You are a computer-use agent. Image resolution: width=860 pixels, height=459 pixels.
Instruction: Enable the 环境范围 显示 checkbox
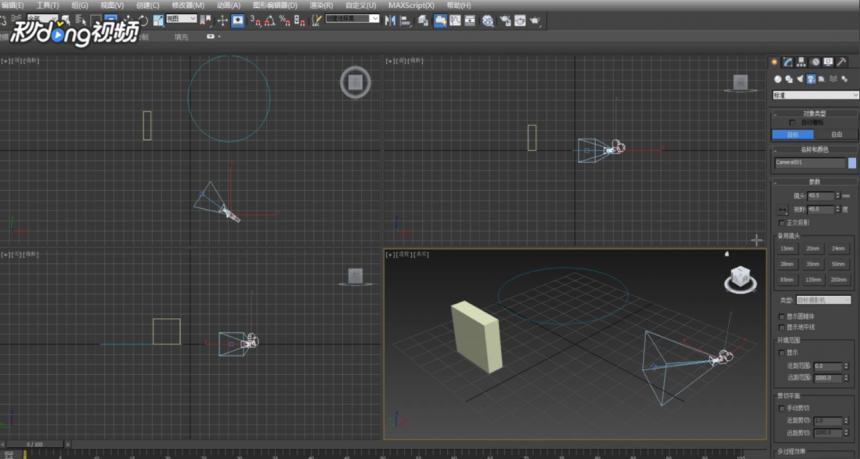782,353
